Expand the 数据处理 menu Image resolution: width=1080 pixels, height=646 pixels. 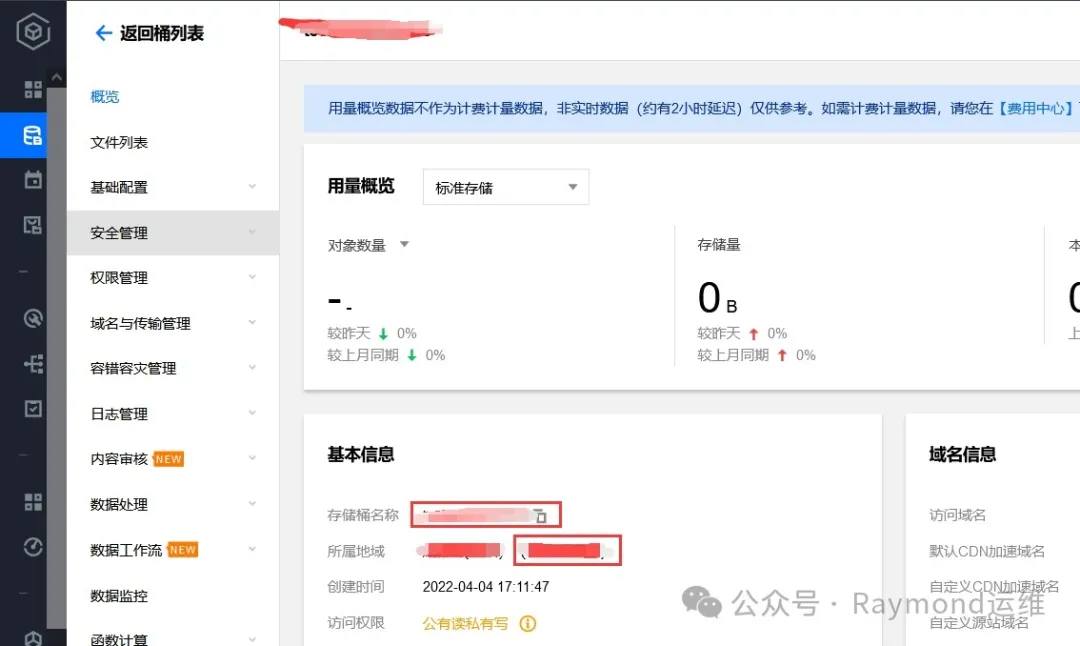click(173, 505)
